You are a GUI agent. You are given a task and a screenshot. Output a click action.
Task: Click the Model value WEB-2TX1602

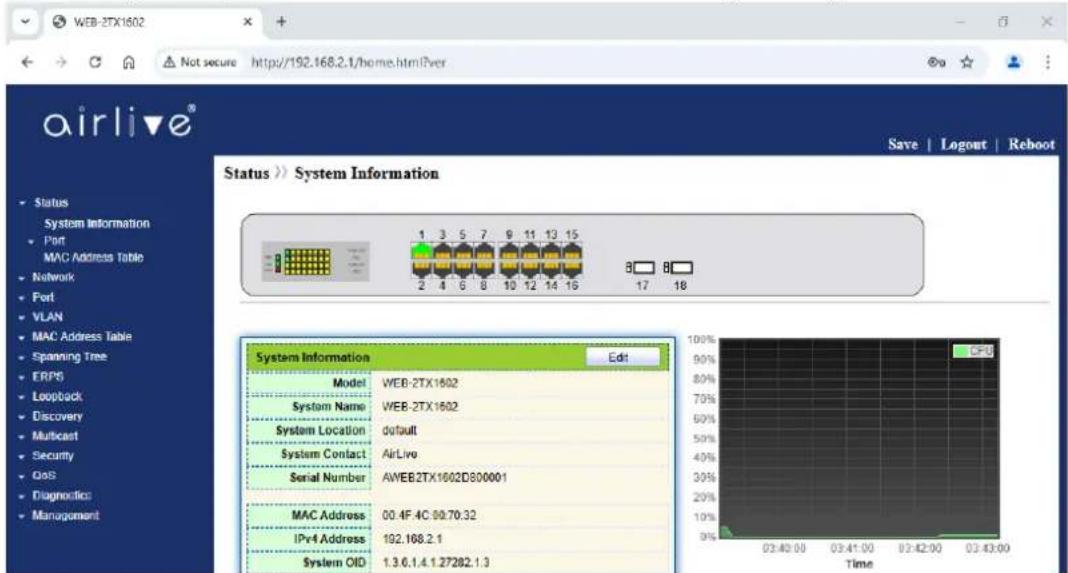click(420, 383)
